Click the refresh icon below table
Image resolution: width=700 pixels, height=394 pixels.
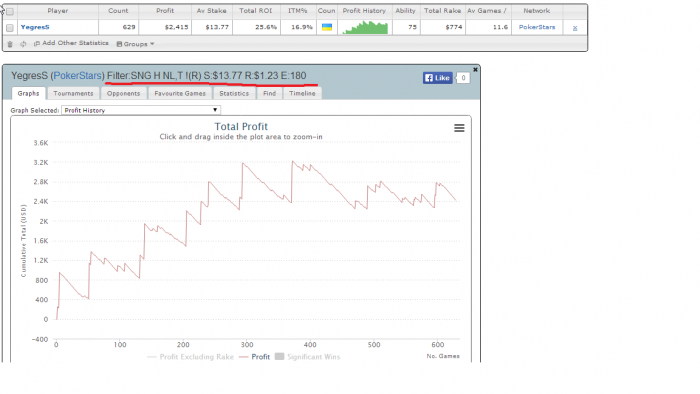23,44
